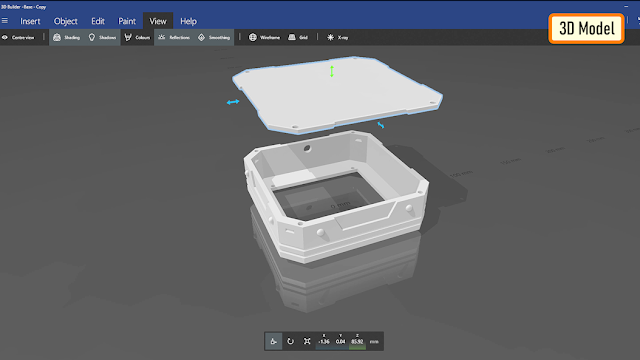The image size is (640, 360).
Task: Open the Paint menu
Action: (127, 21)
